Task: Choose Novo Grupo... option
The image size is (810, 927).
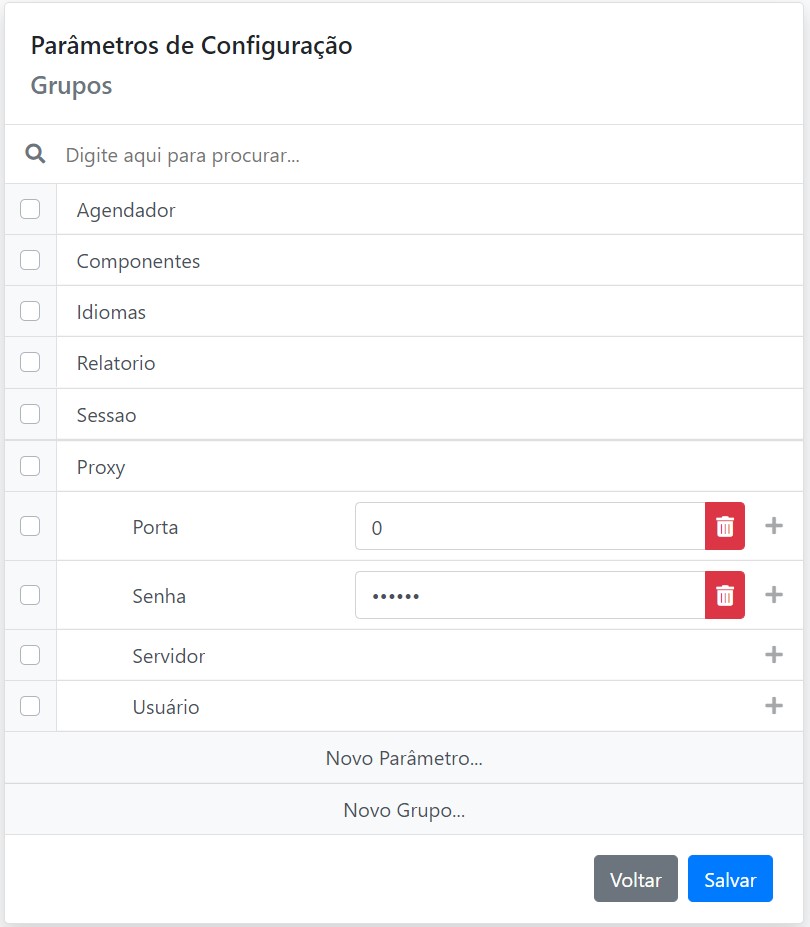Action: pyautogui.click(x=404, y=810)
